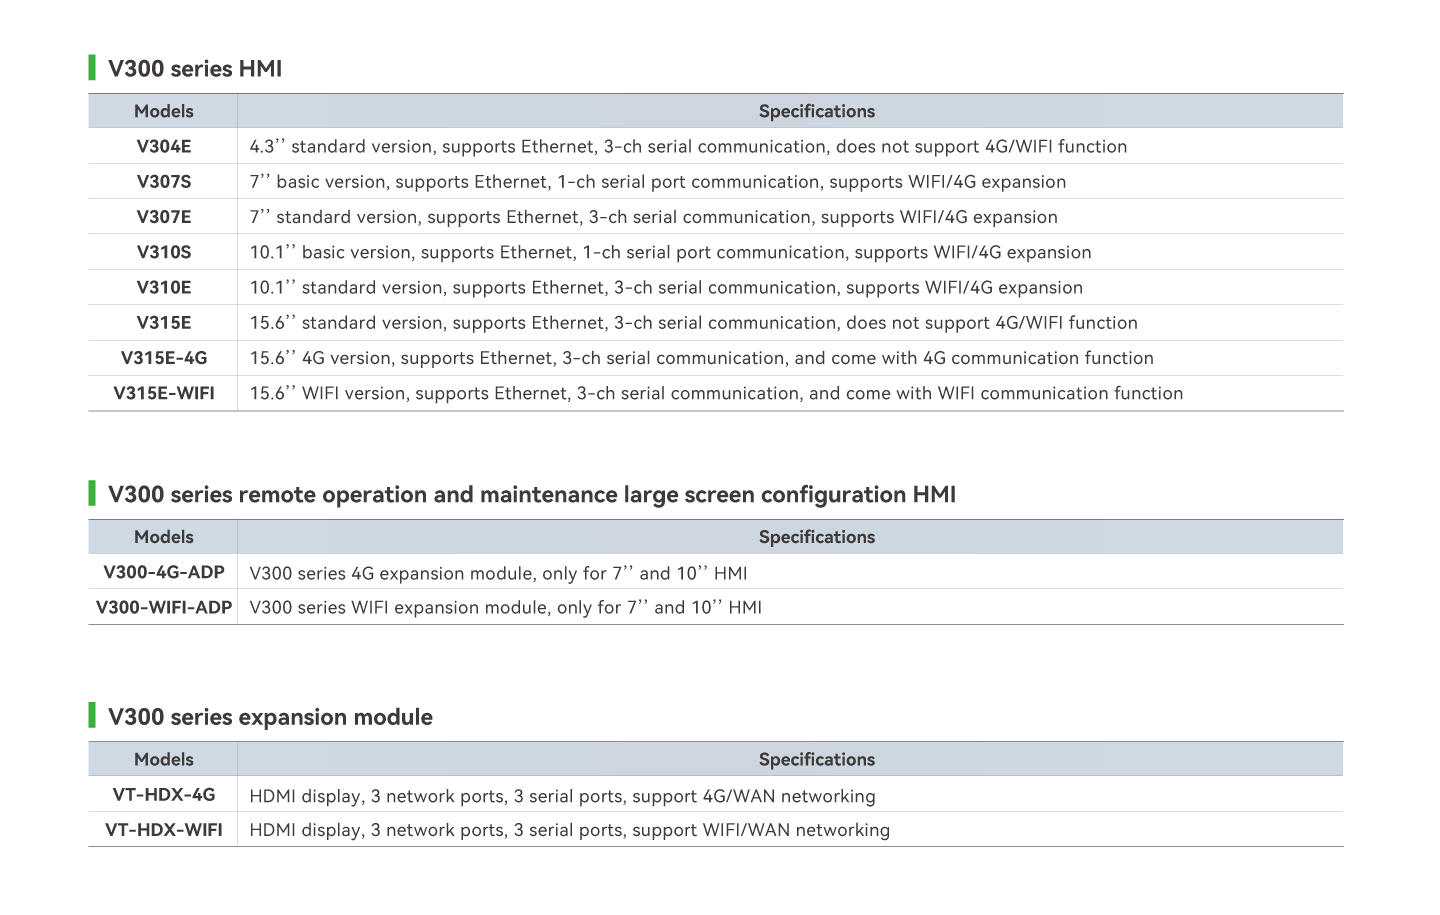Click the 4.3'' standard version specification text
The width and height of the screenshot is (1440, 915).
(688, 146)
